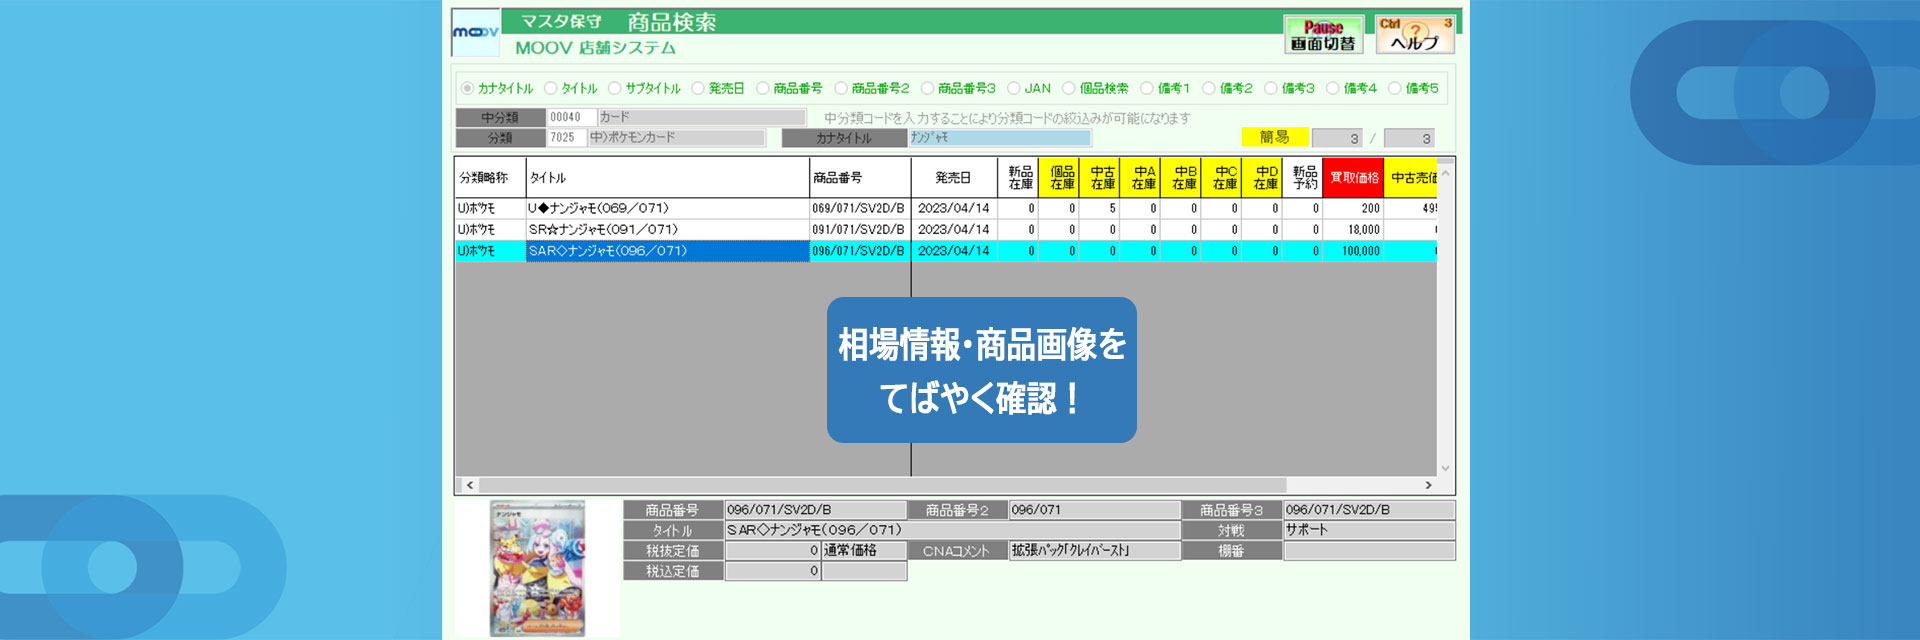This screenshot has width=1920, height=640.
Task: Click the 税込定価 value field
Action: 773,571
